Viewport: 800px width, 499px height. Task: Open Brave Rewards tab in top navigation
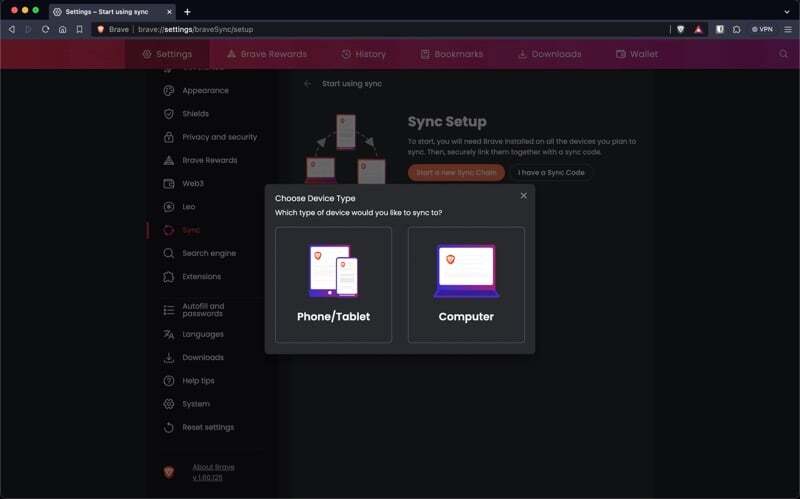click(x=267, y=54)
